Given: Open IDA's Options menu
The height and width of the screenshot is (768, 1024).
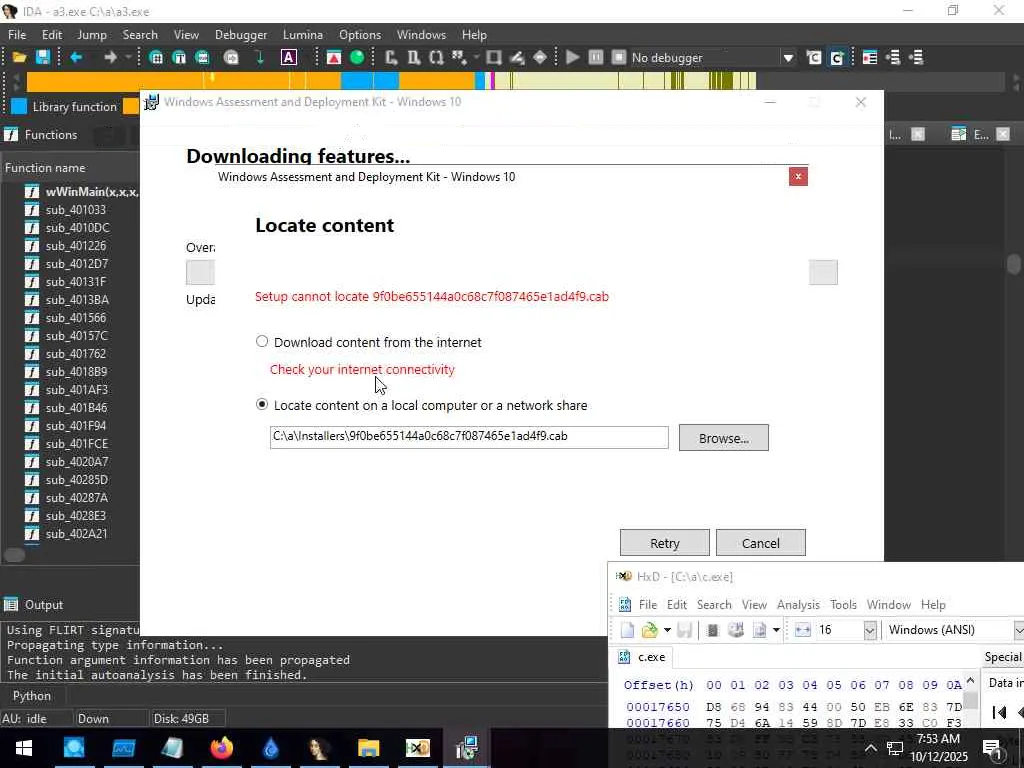Looking at the screenshot, I should click(360, 35).
